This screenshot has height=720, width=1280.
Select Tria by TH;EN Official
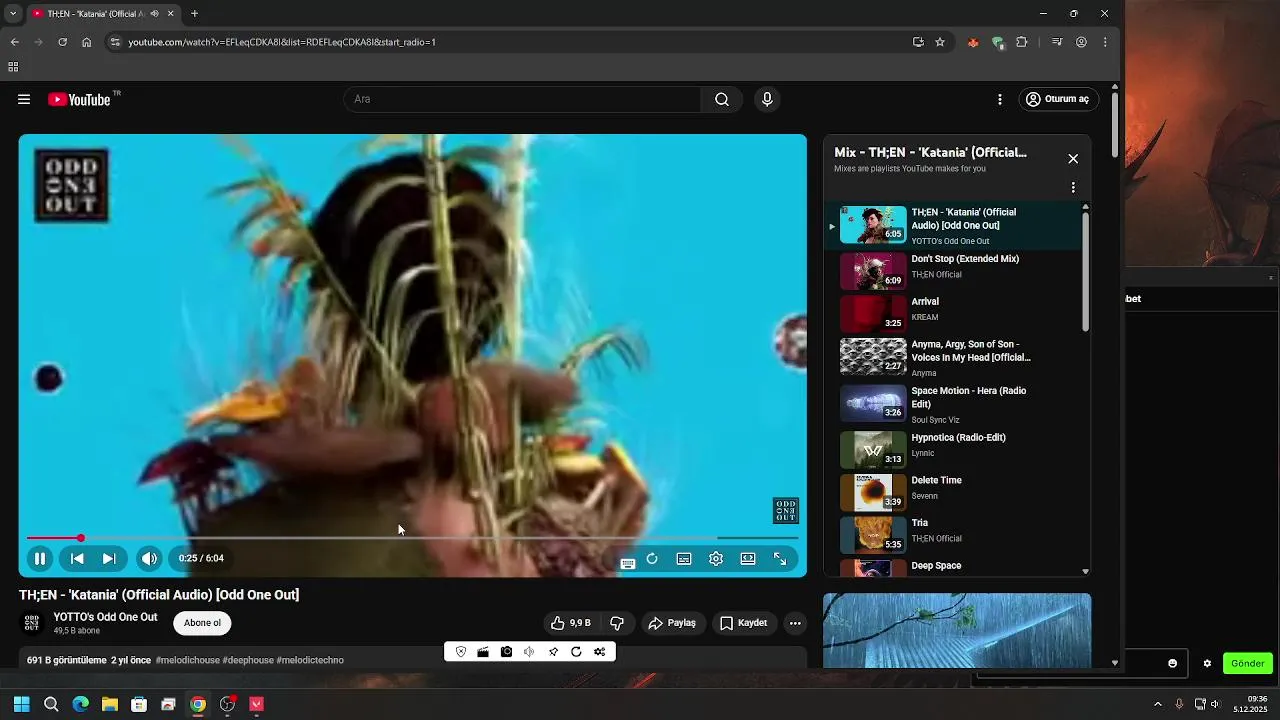(x=953, y=535)
